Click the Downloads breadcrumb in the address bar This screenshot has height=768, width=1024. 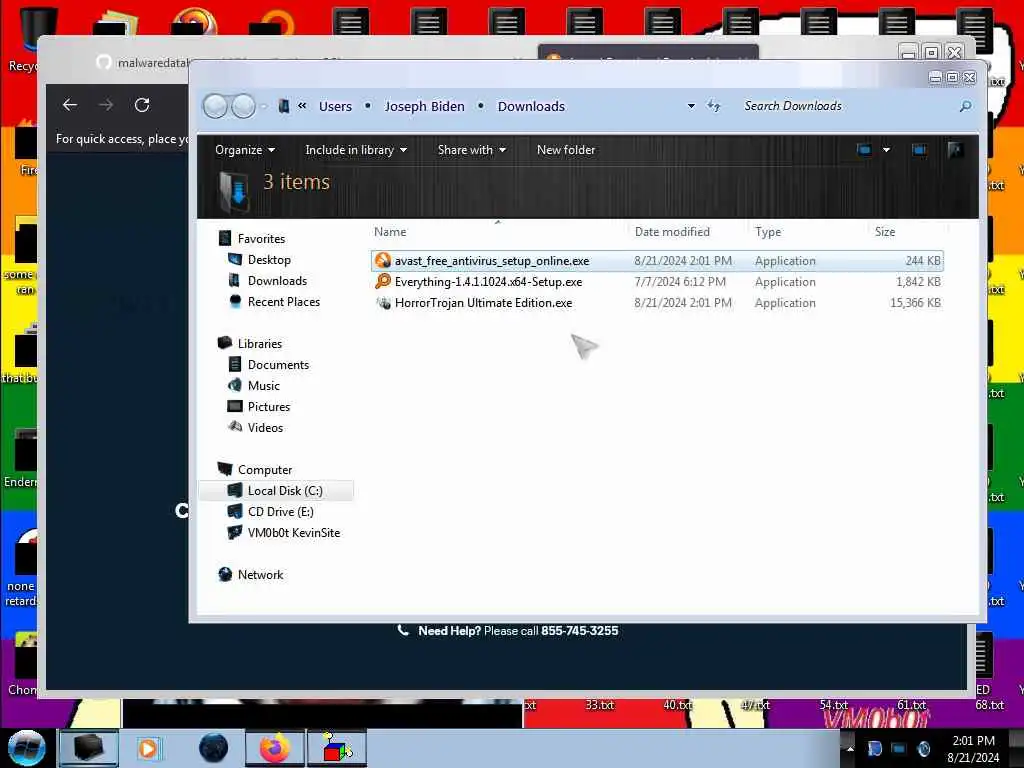click(531, 106)
